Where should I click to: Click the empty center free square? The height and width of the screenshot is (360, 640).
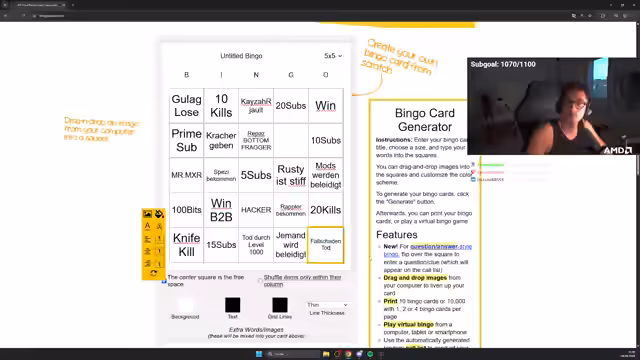point(291,140)
